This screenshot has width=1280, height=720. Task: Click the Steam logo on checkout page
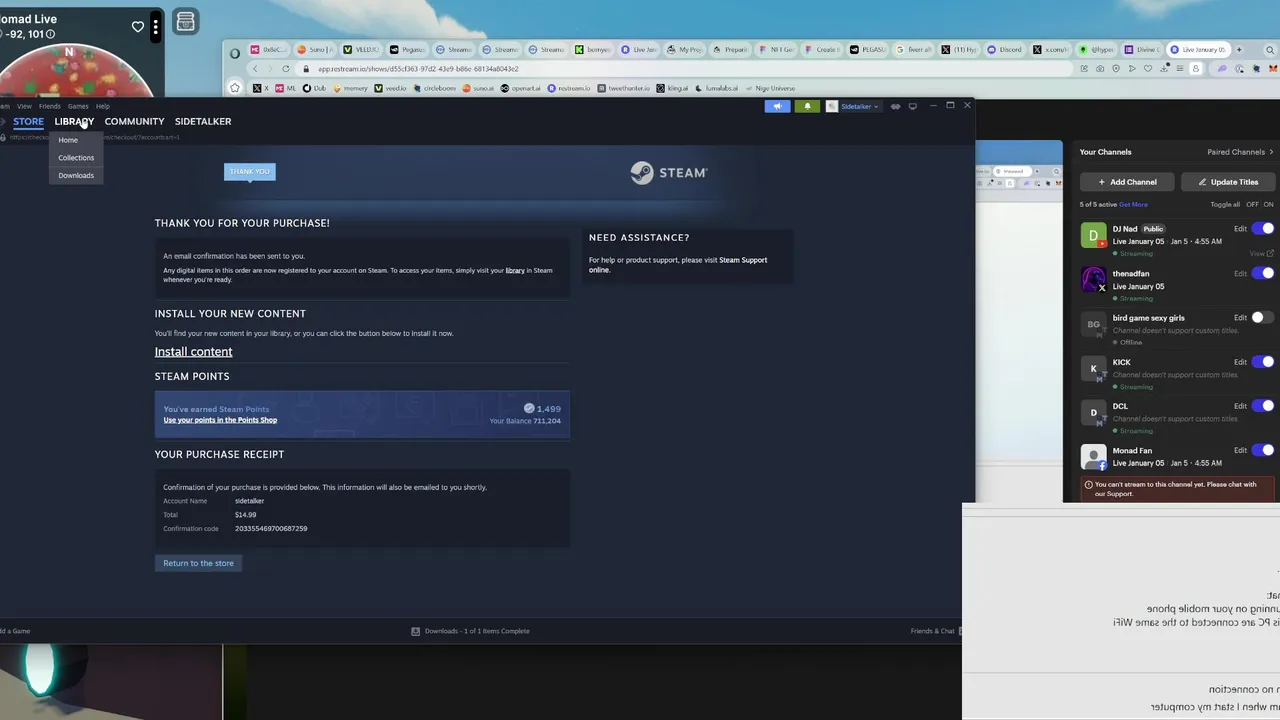pos(668,173)
